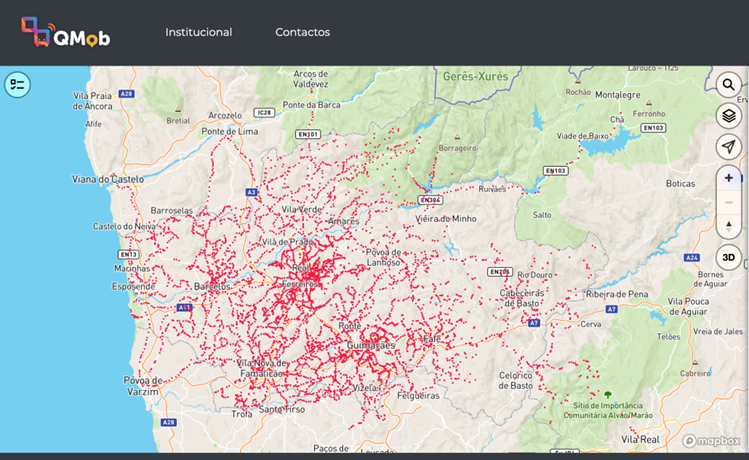Click the Vieira do Minho label

point(446,219)
